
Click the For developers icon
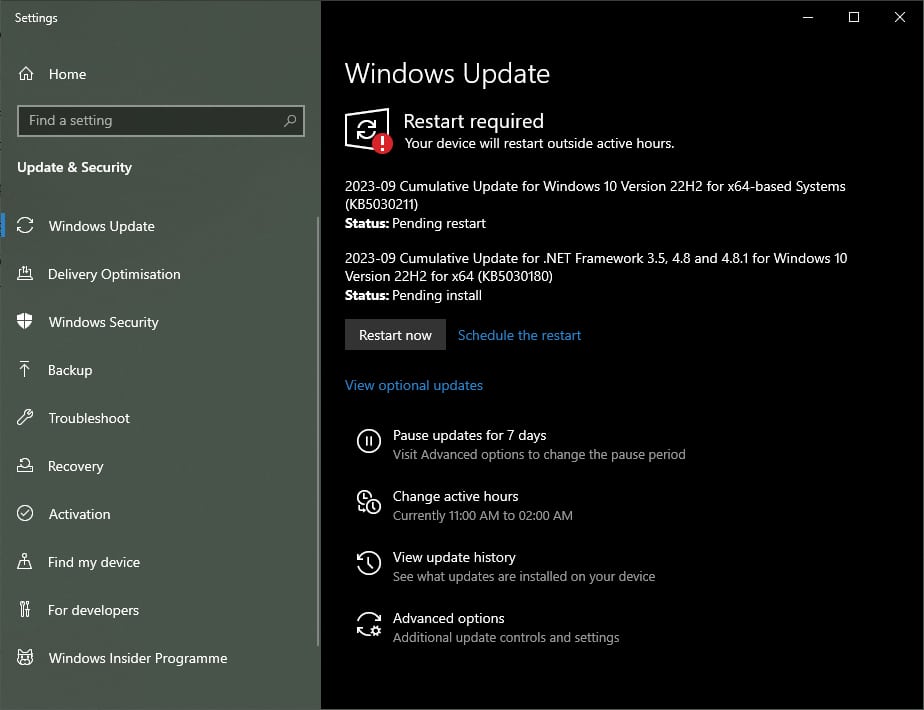(x=27, y=610)
